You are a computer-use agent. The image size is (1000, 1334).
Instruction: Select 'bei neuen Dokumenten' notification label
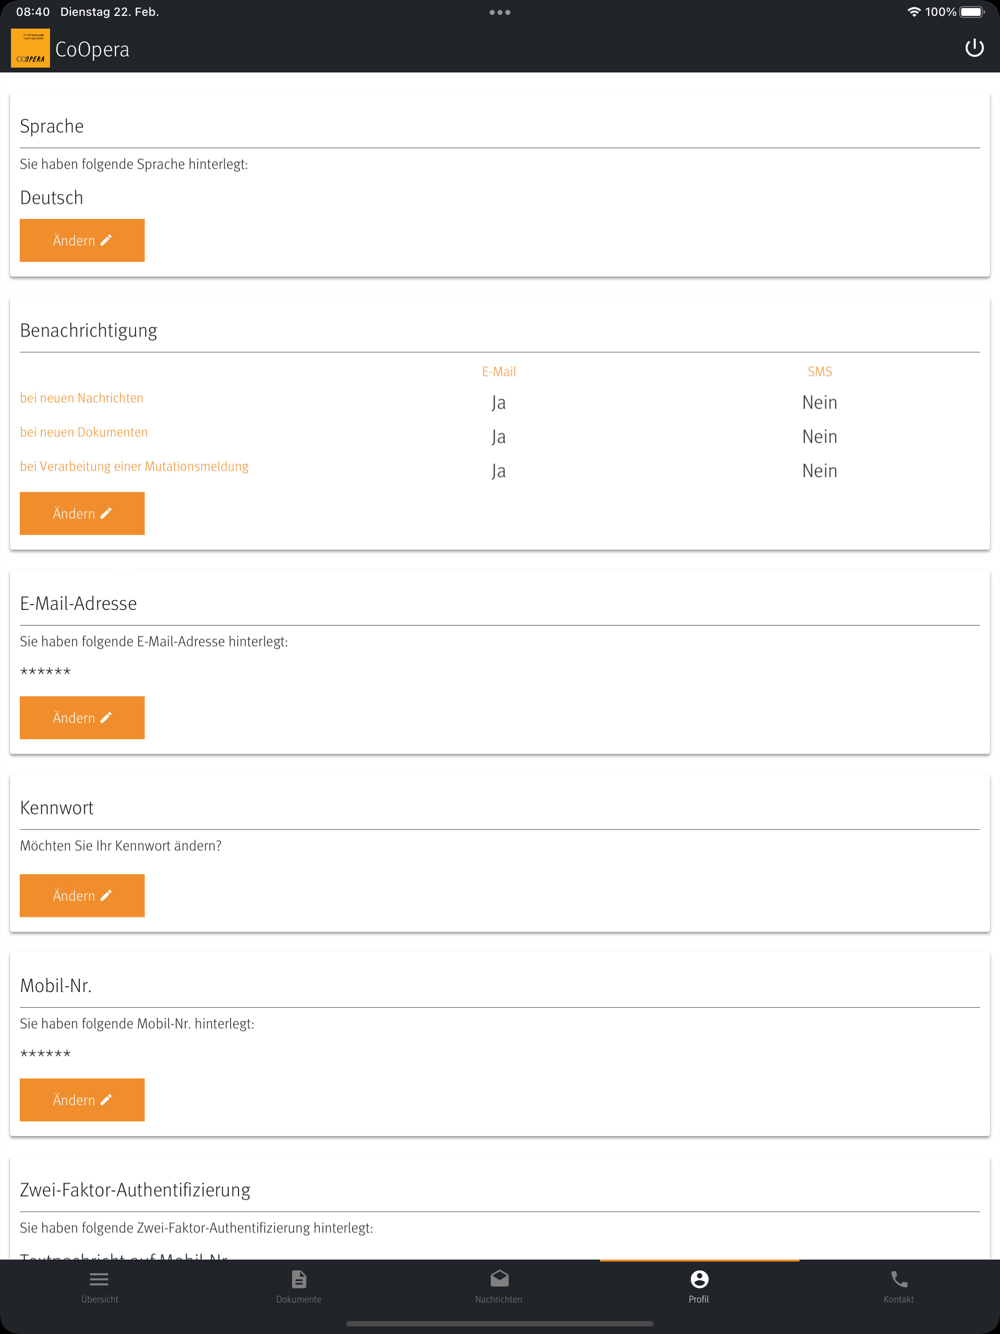tap(84, 432)
